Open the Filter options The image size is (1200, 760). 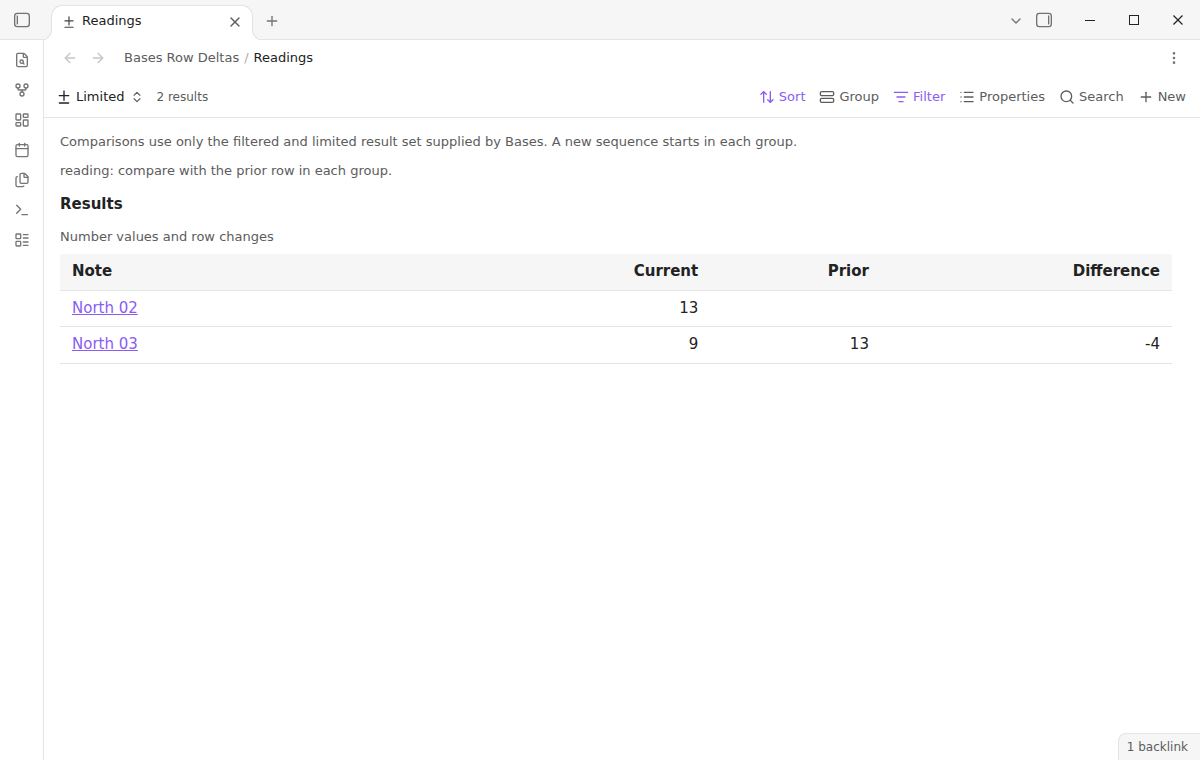pyautogui.click(x=919, y=97)
